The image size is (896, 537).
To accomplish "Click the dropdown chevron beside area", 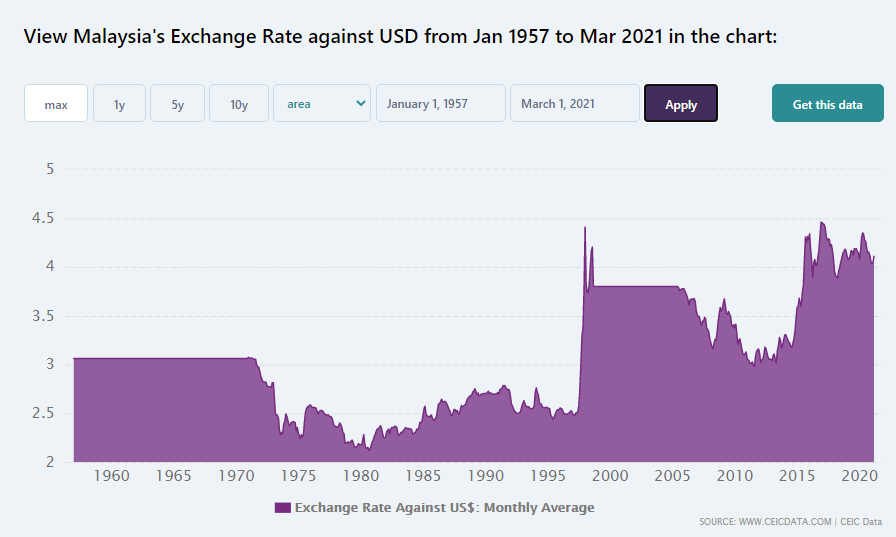I will click(x=361, y=103).
